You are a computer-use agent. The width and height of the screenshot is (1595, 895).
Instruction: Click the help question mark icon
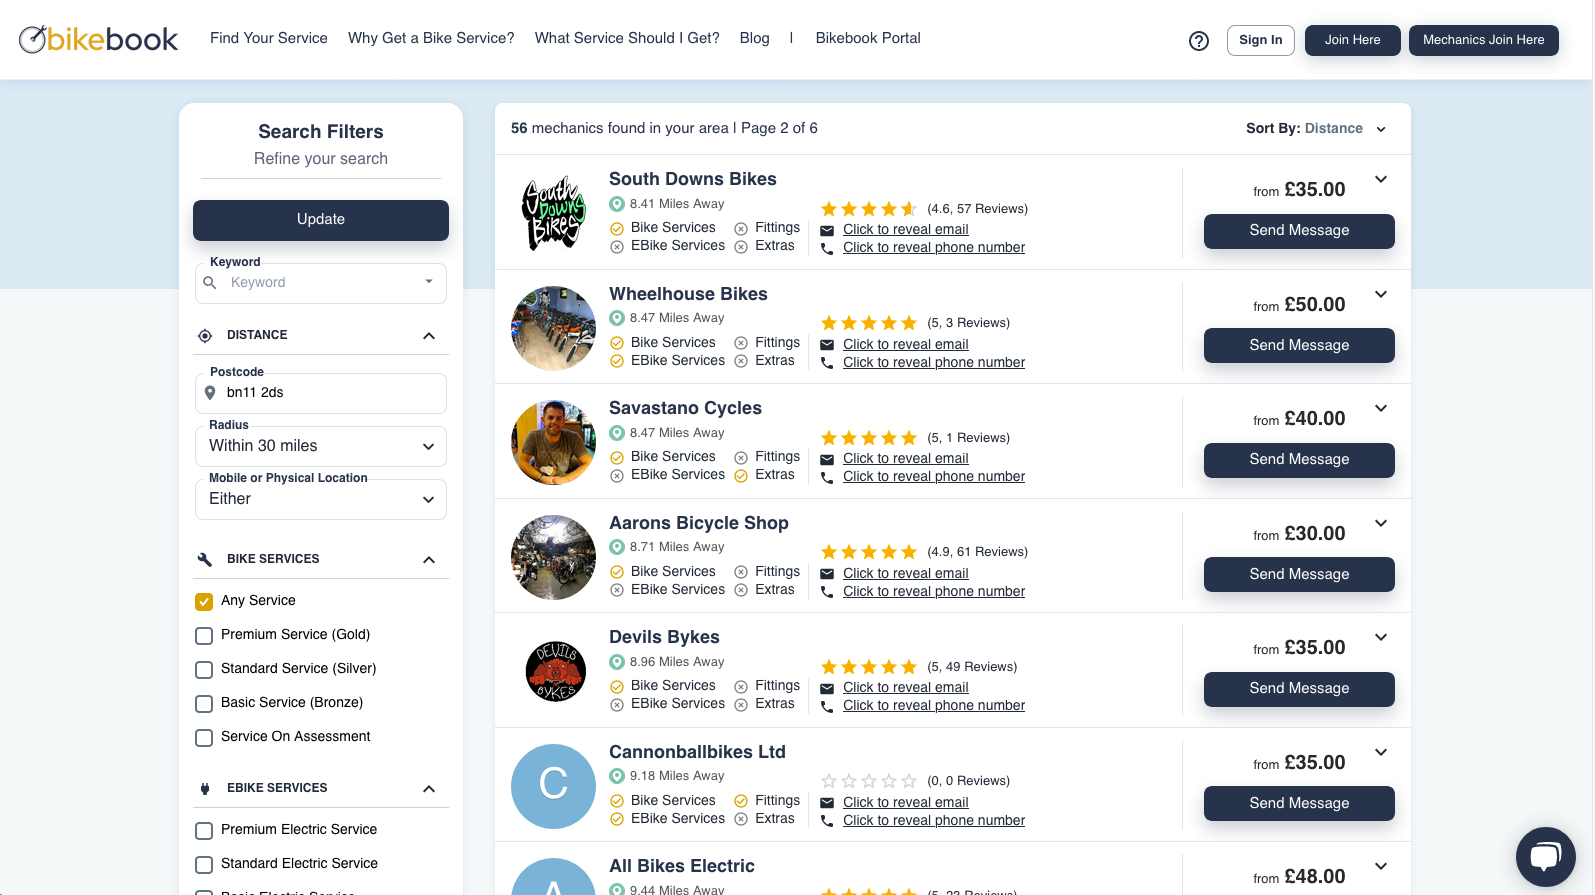[1198, 41]
